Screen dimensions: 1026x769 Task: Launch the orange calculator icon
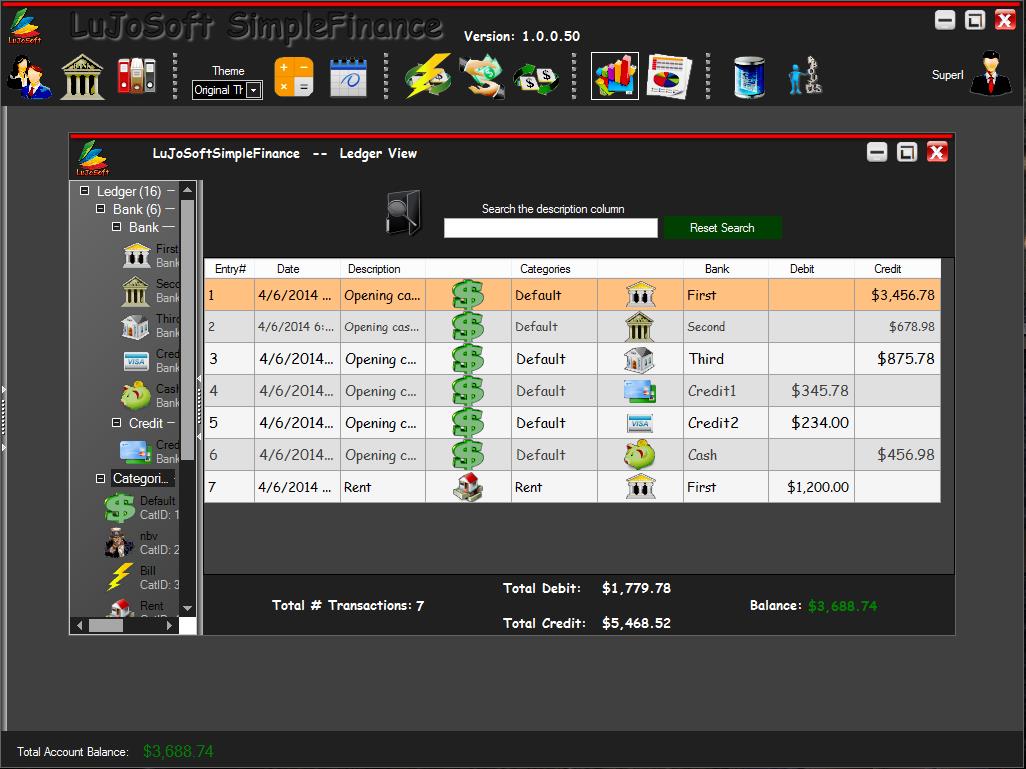tap(294, 77)
